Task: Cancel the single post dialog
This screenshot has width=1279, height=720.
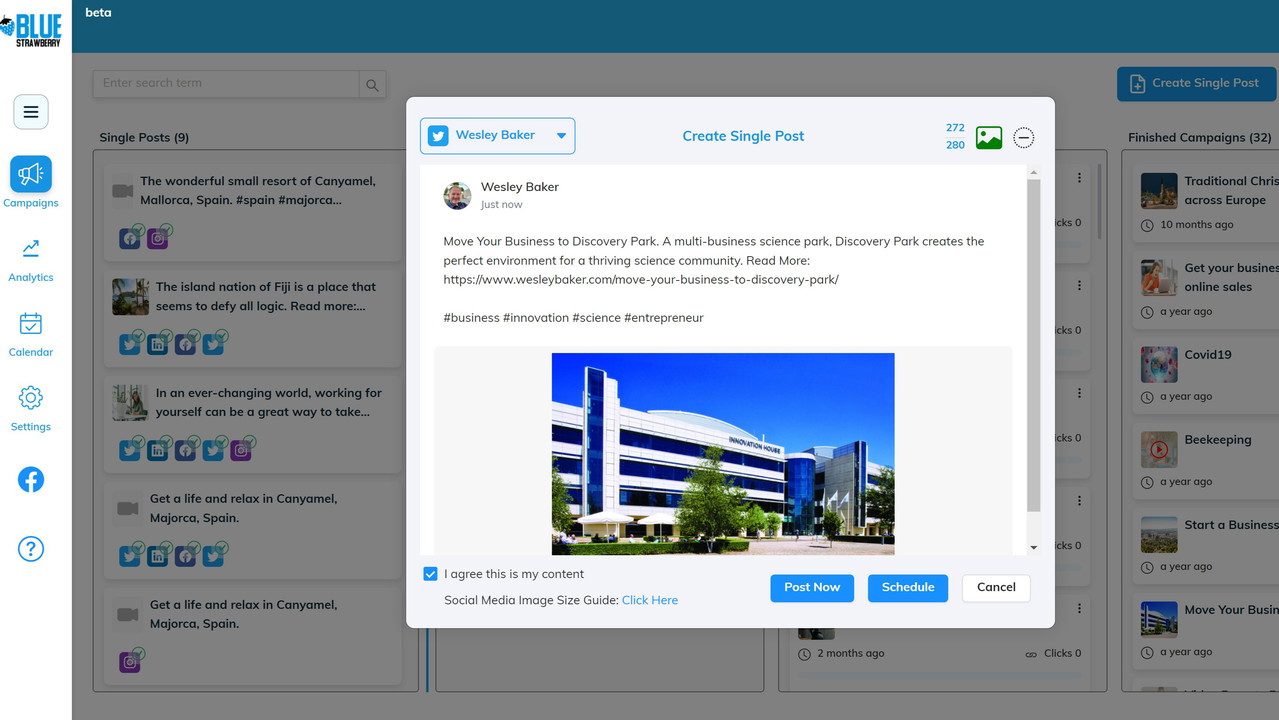Action: [995, 588]
